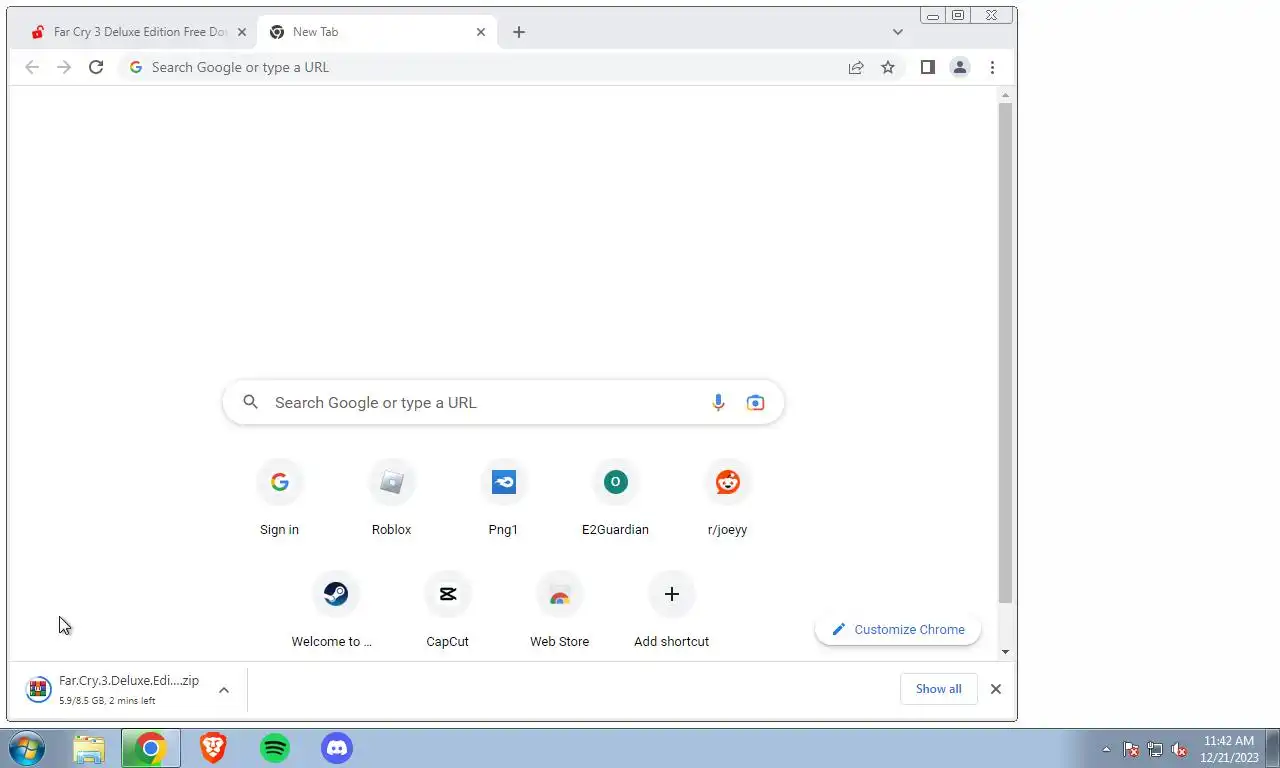The height and width of the screenshot is (768, 1280).
Task: Open File Explorer from the taskbar
Action: 88,748
